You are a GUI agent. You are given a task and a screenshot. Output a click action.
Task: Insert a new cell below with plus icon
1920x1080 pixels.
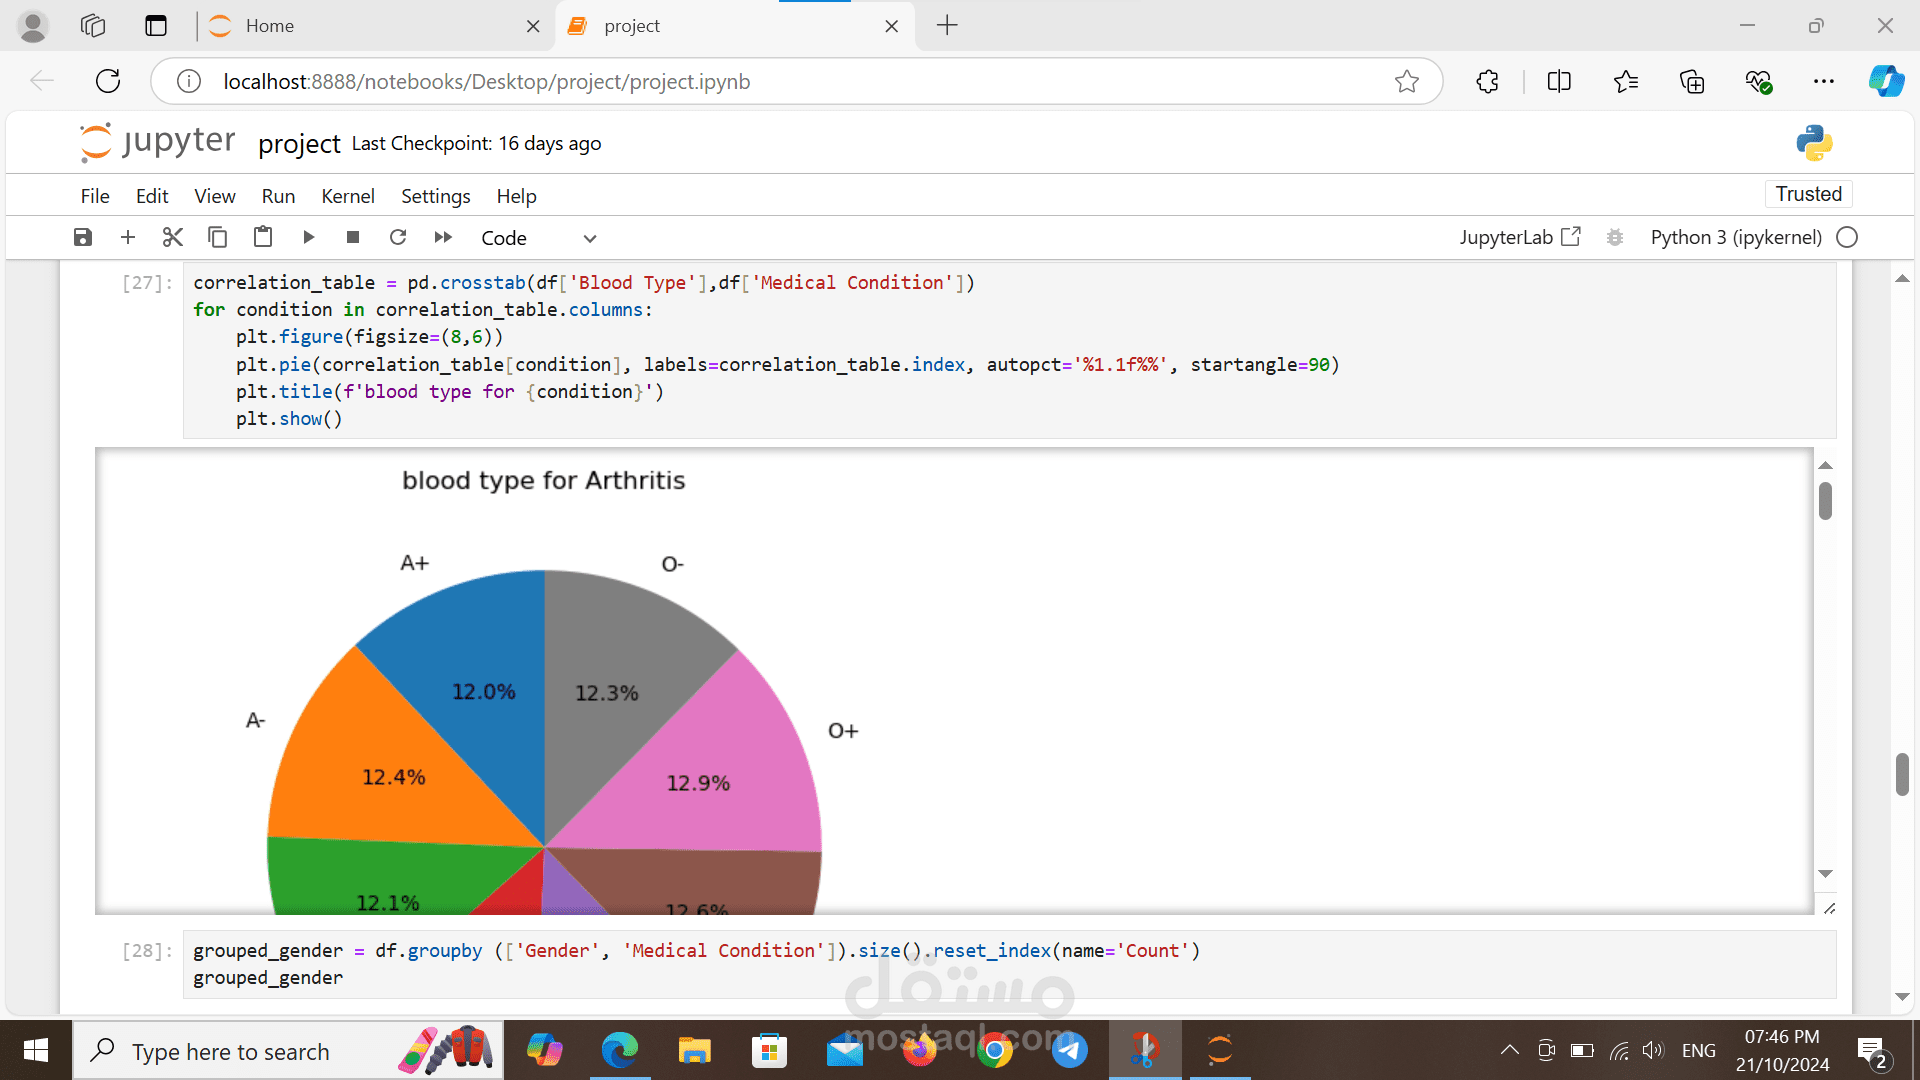128,238
